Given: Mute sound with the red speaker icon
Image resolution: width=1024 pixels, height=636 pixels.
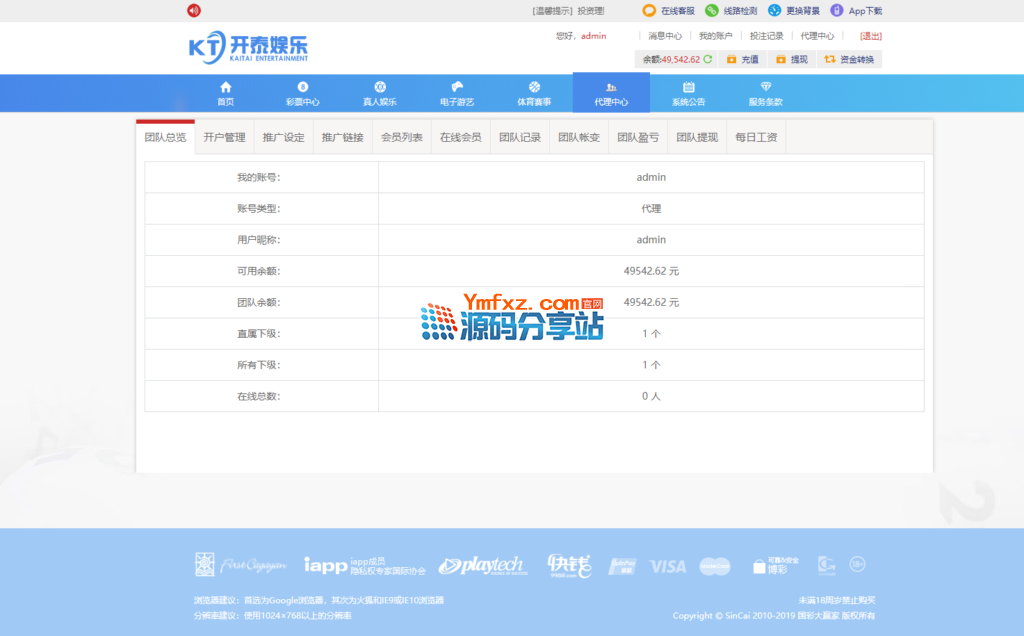Looking at the screenshot, I should (x=194, y=11).
